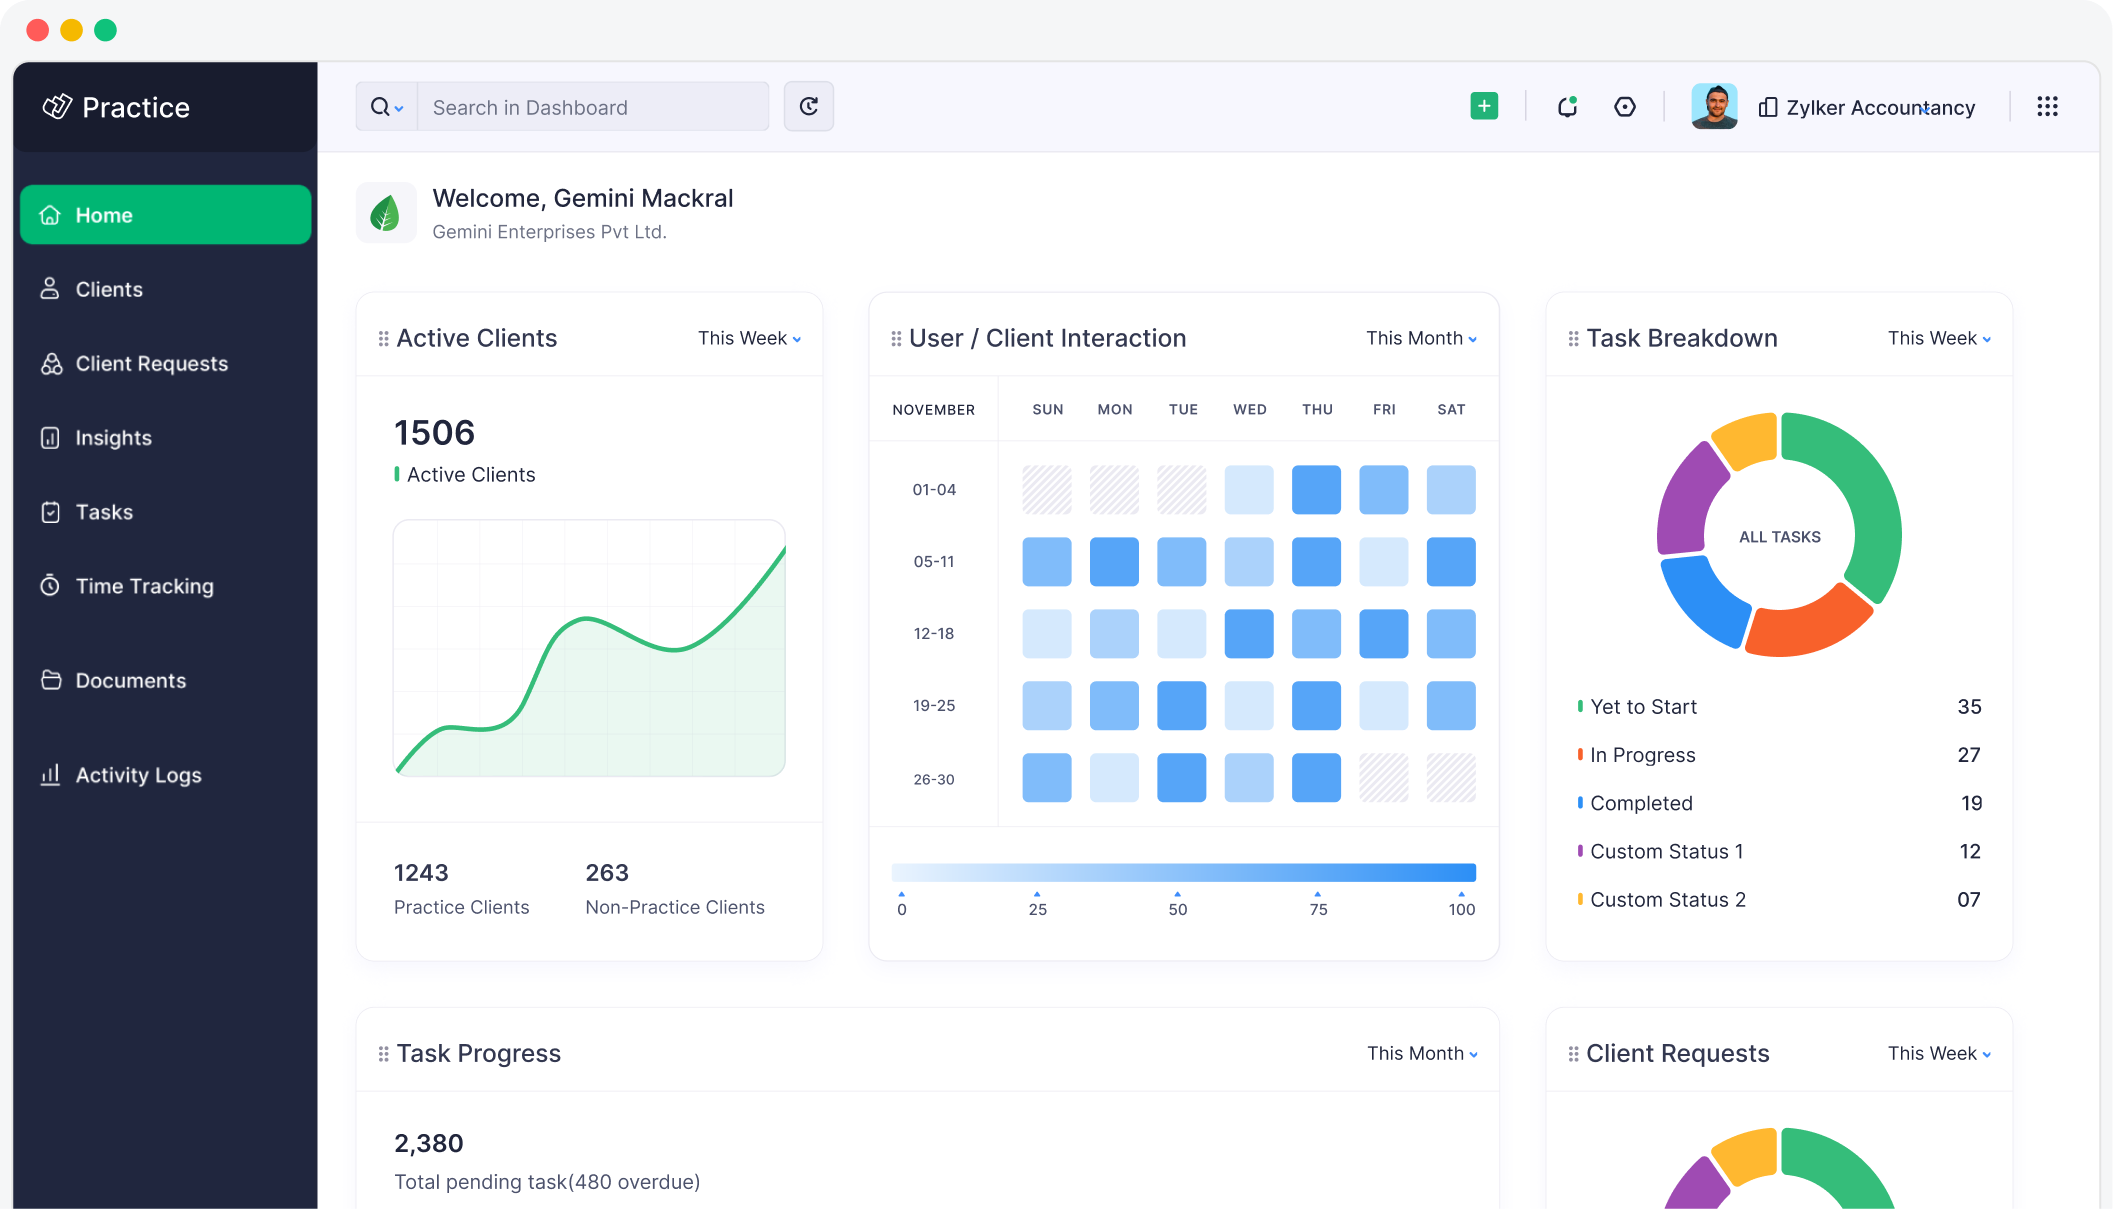Click the ALL TASKS donut center label
This screenshot has height=1209, width=2113.
pos(1780,537)
